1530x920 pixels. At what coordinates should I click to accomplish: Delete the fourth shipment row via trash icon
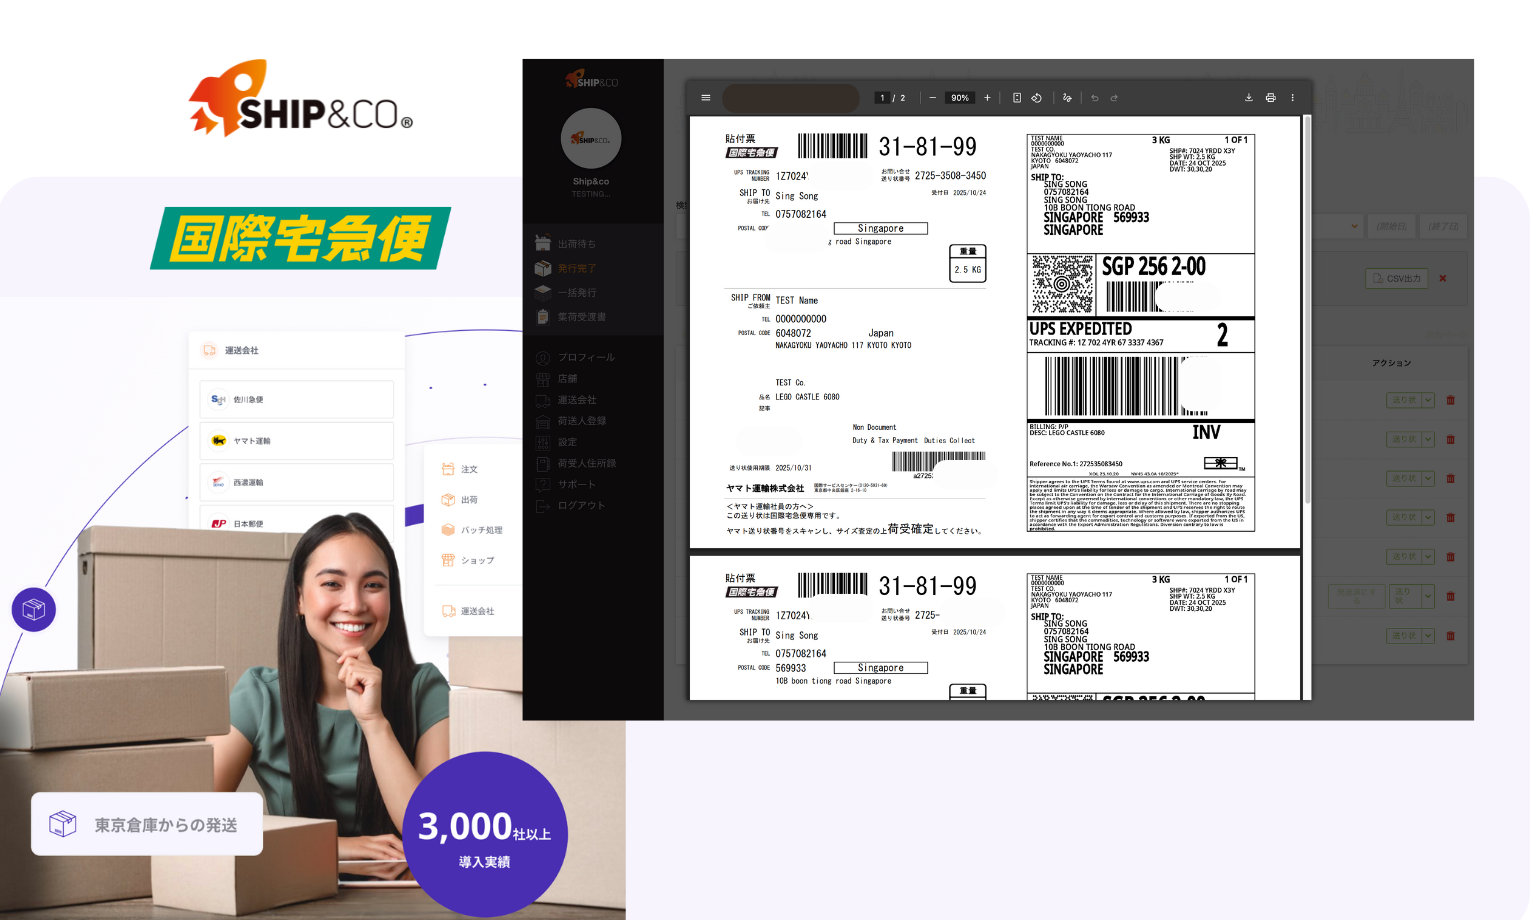point(1451,517)
